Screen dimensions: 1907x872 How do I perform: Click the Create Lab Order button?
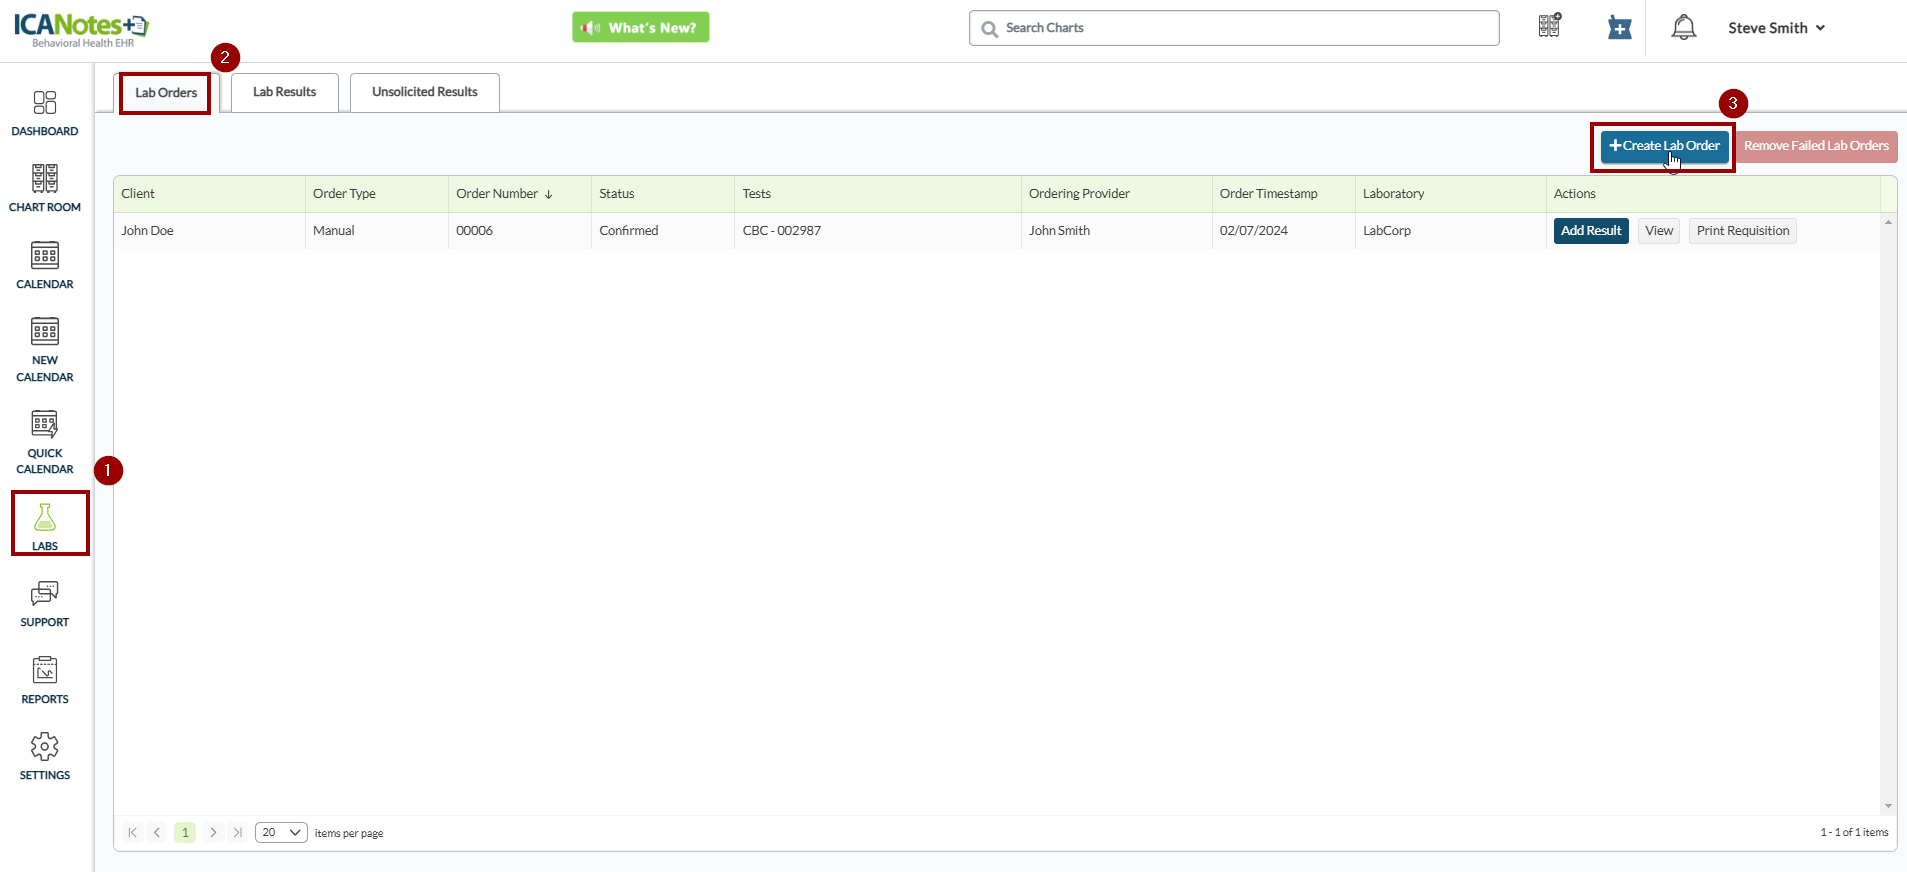(x=1664, y=146)
